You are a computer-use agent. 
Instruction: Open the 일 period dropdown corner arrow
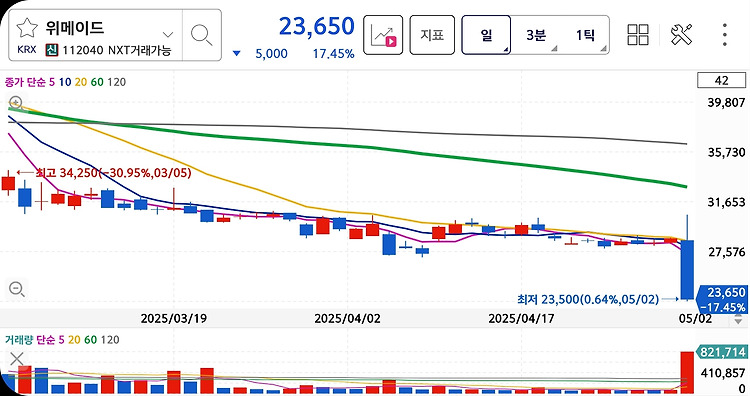click(x=505, y=49)
